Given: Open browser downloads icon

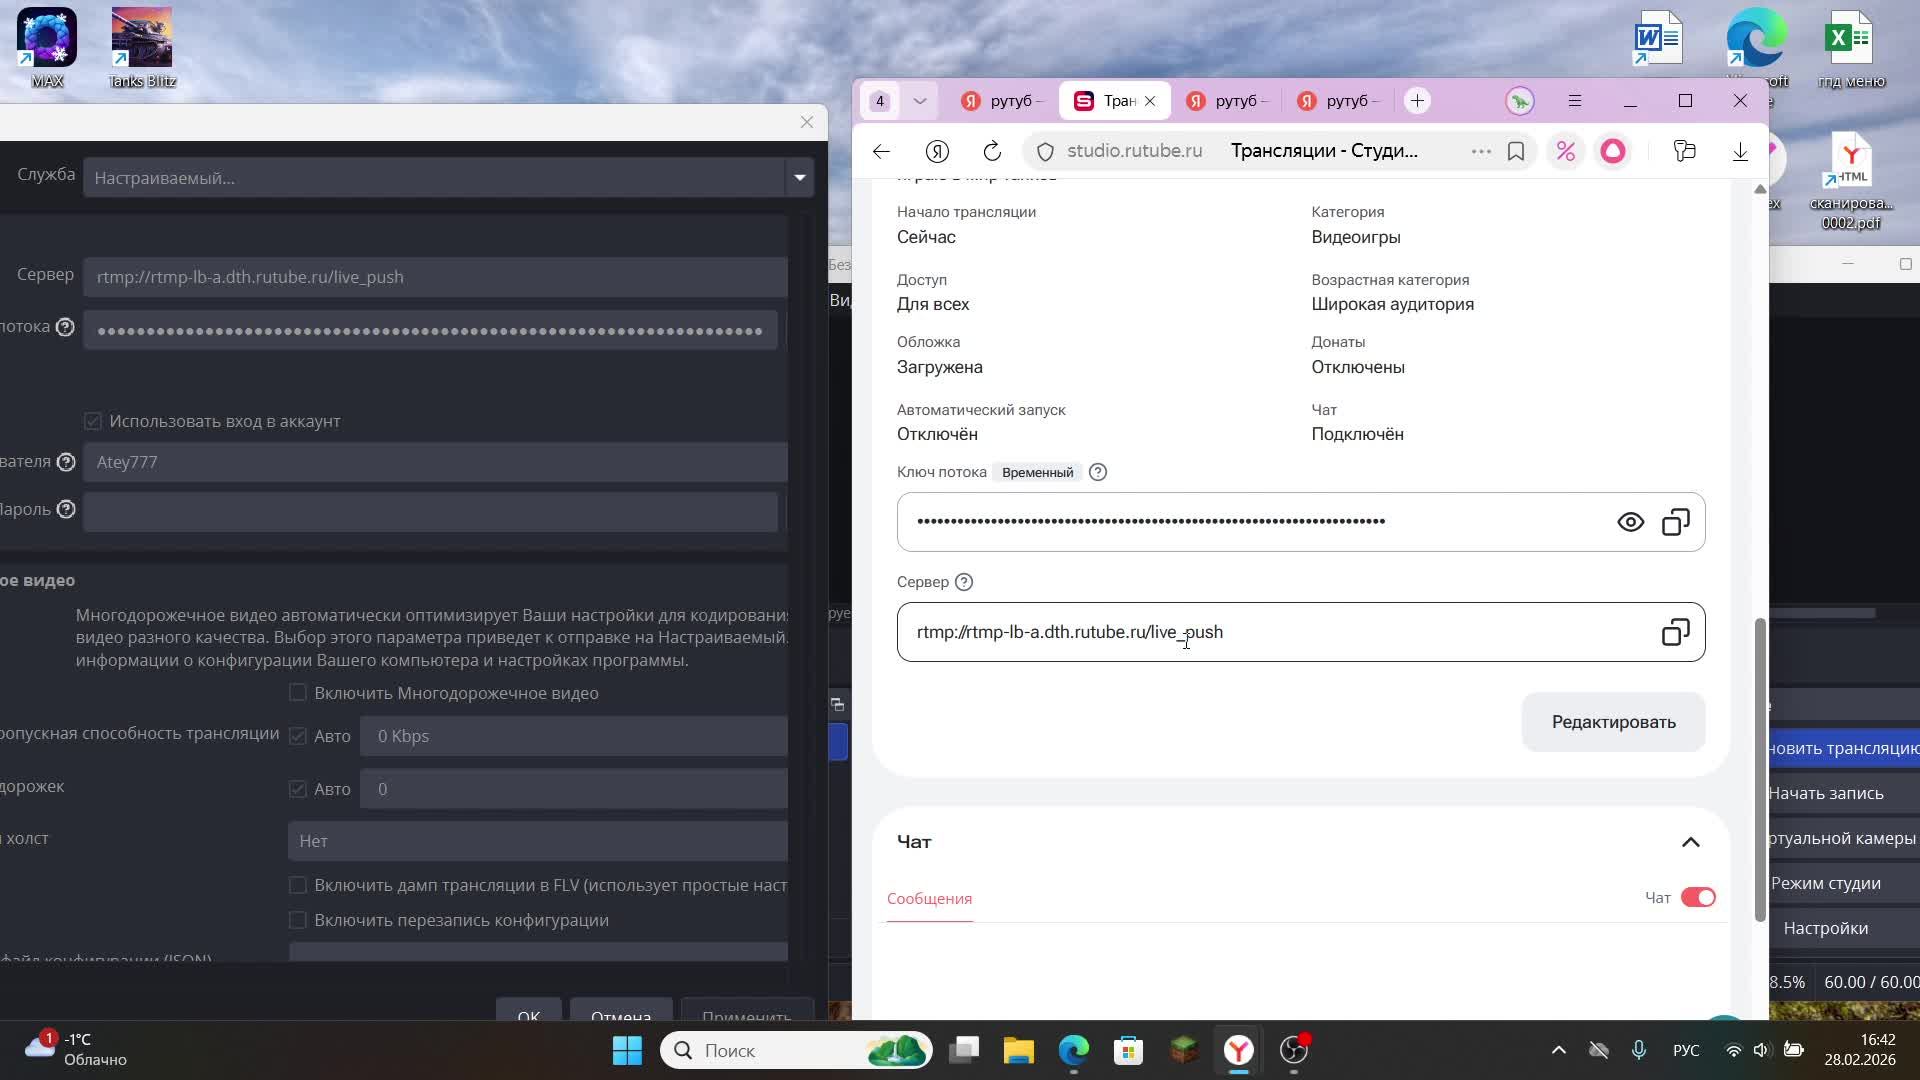Looking at the screenshot, I should (1739, 151).
